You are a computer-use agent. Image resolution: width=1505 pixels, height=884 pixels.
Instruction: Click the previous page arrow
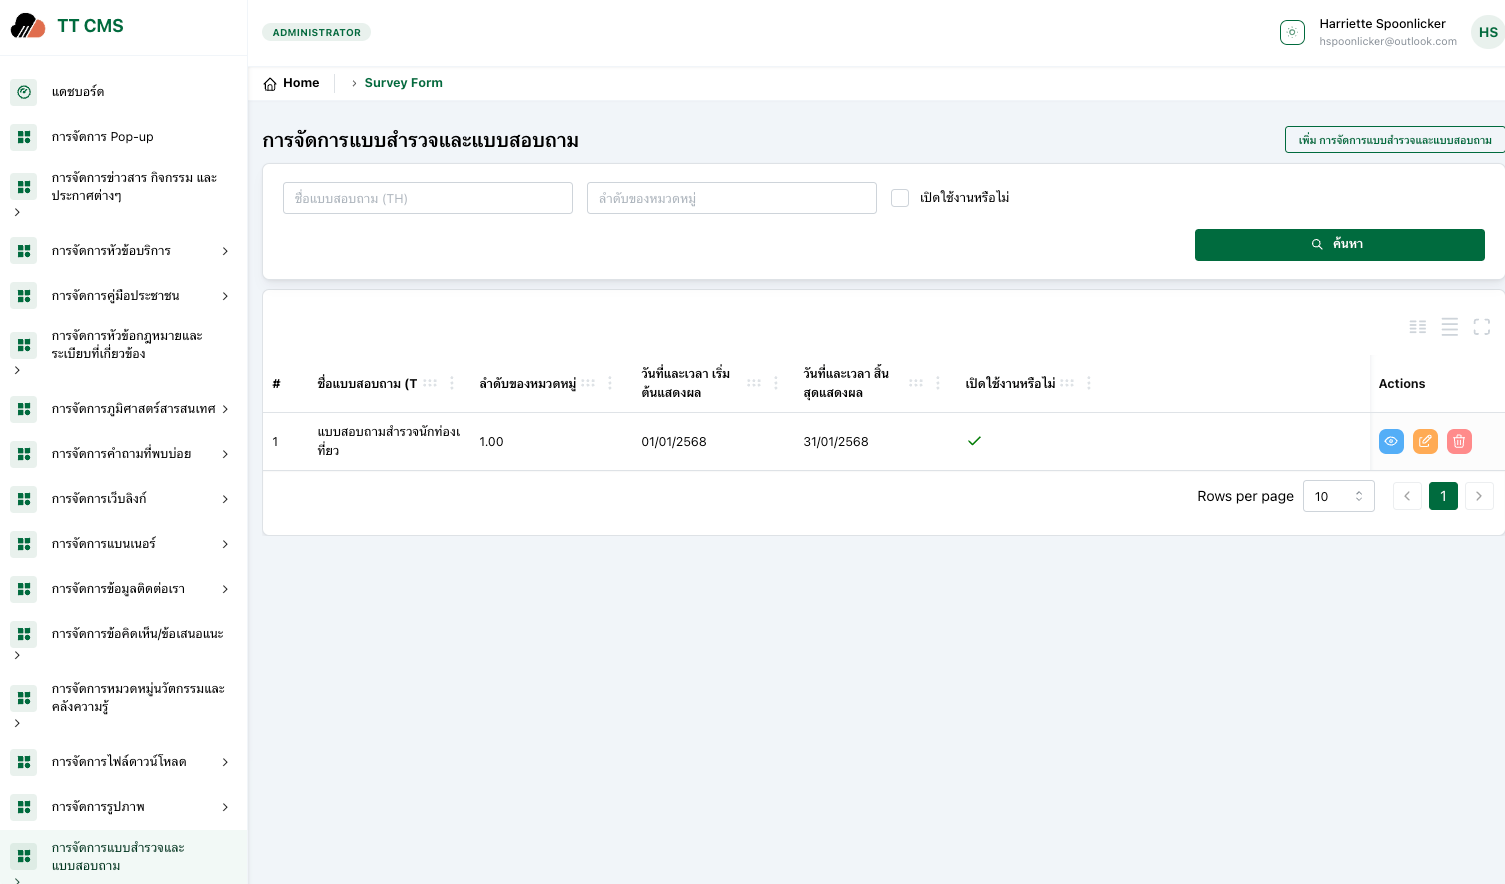point(1407,496)
